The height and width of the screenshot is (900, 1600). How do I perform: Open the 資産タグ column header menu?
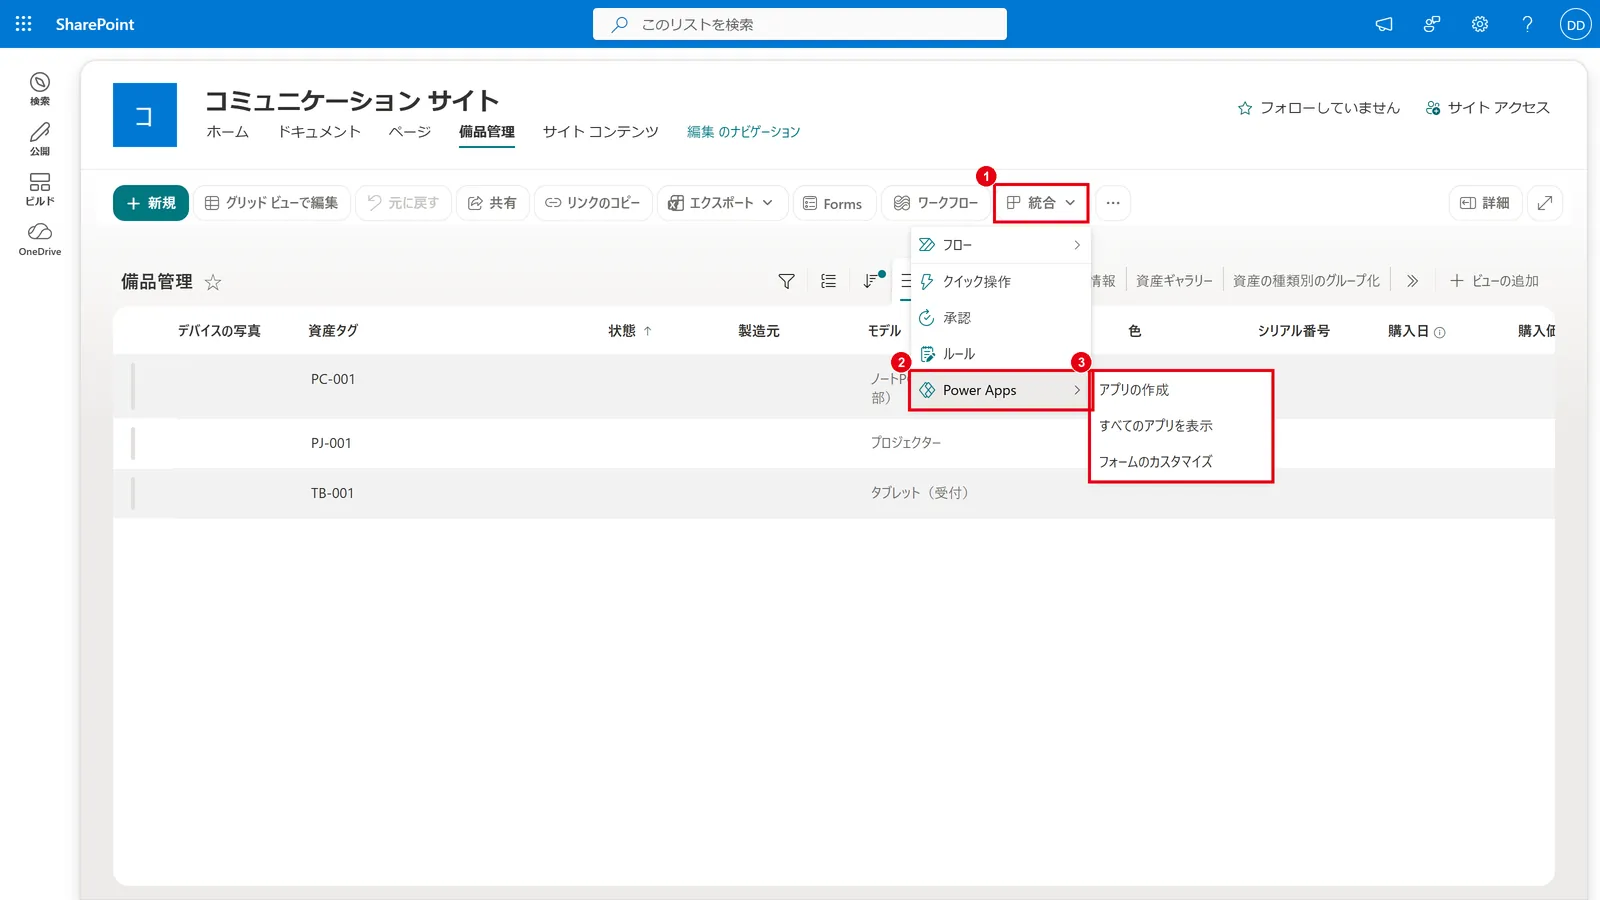(x=333, y=331)
